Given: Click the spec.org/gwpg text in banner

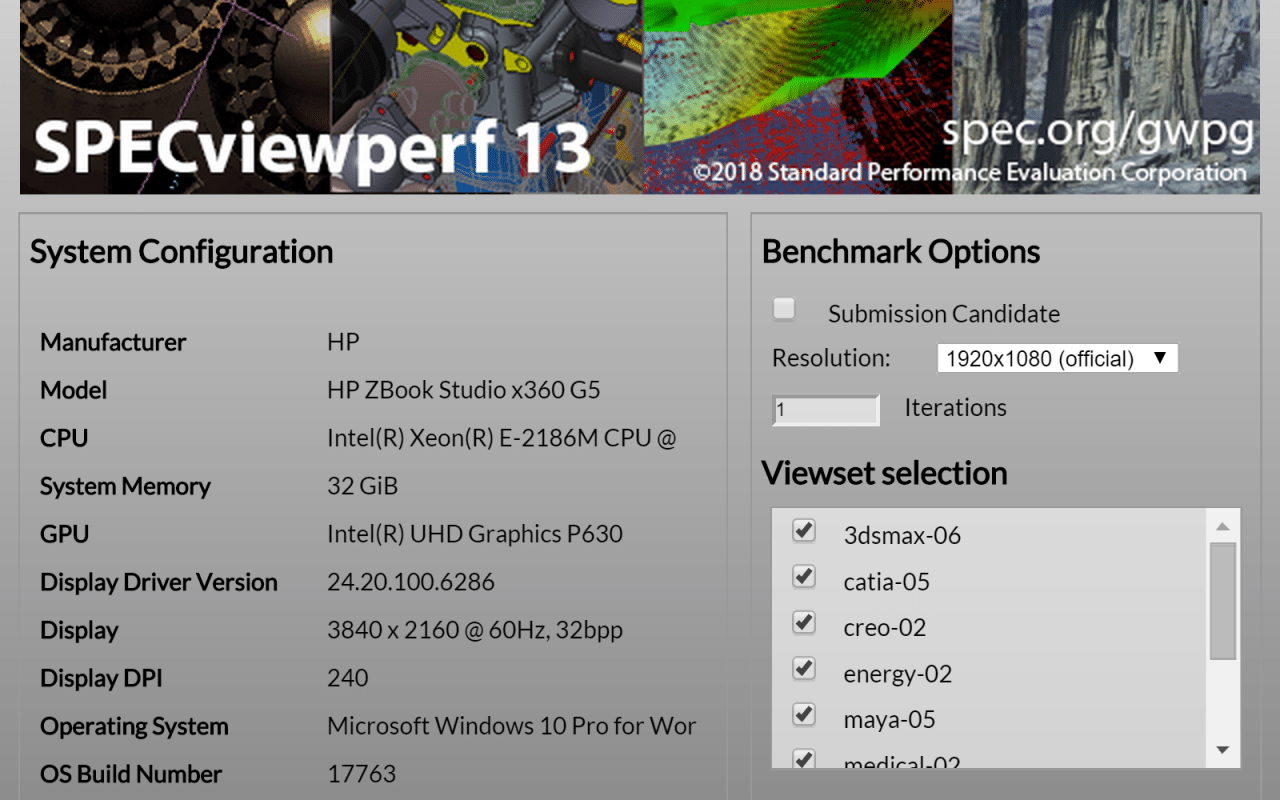Looking at the screenshot, I should tap(1097, 131).
